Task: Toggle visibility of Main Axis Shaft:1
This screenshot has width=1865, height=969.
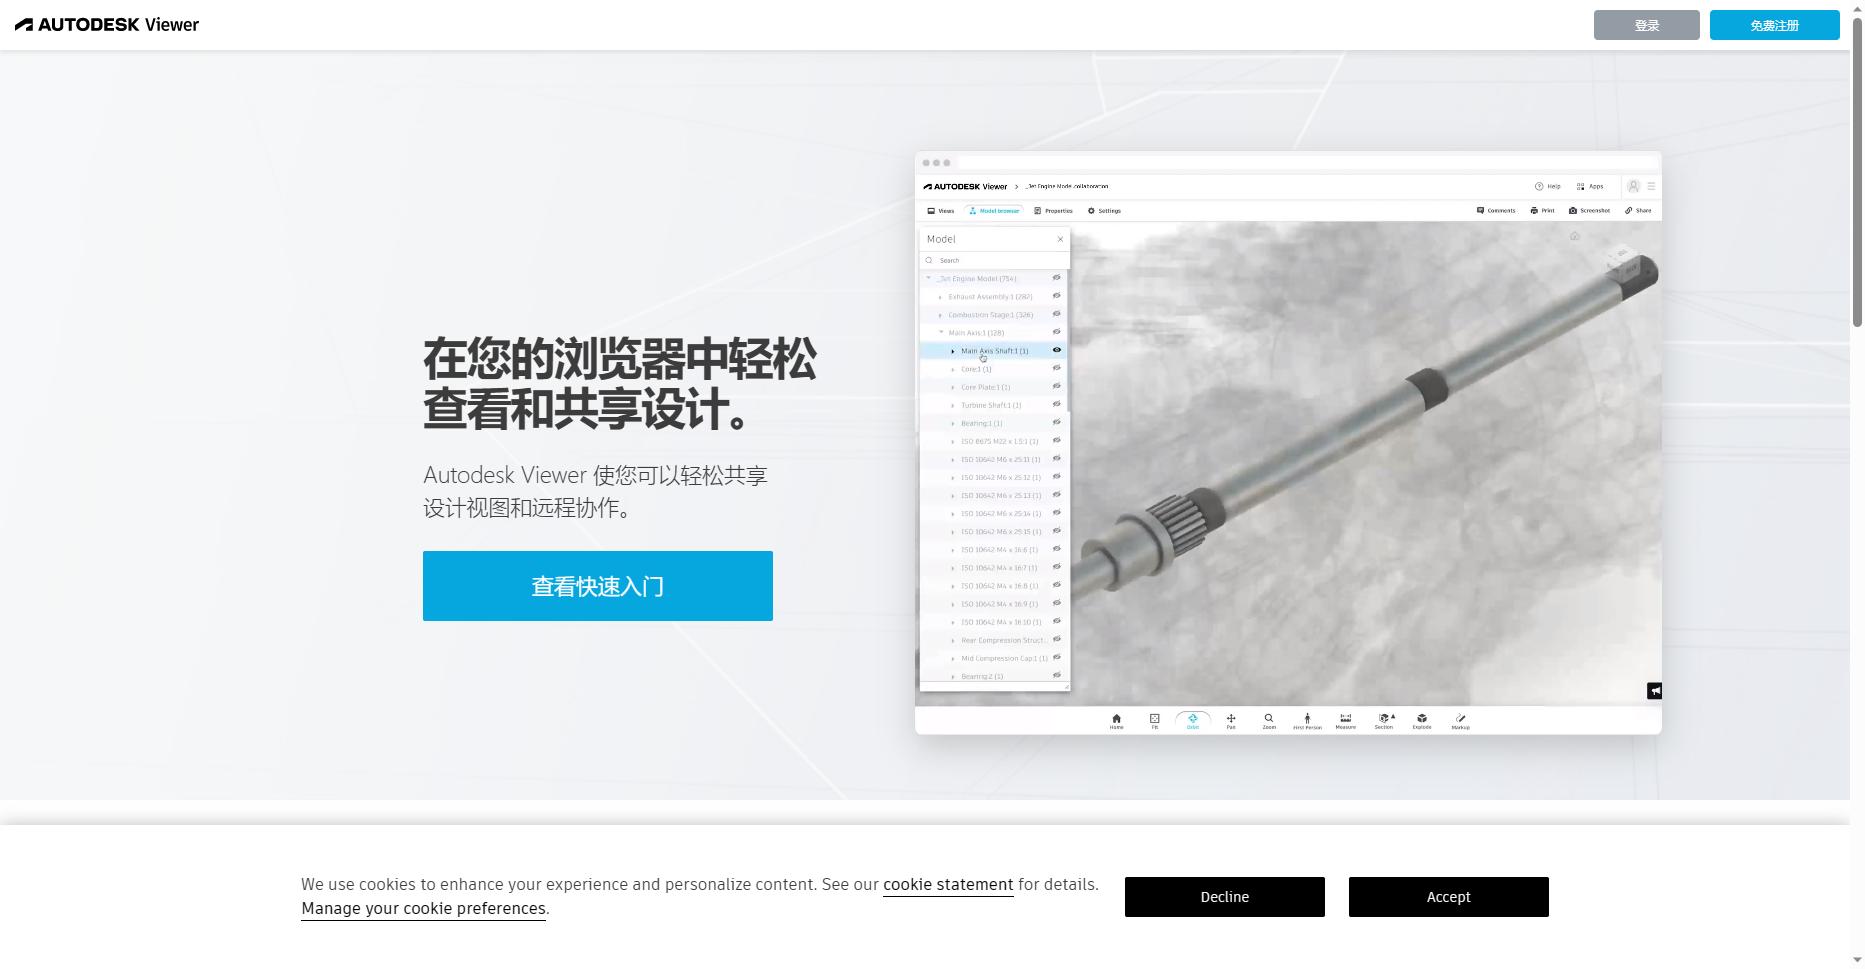Action: pyautogui.click(x=1056, y=350)
